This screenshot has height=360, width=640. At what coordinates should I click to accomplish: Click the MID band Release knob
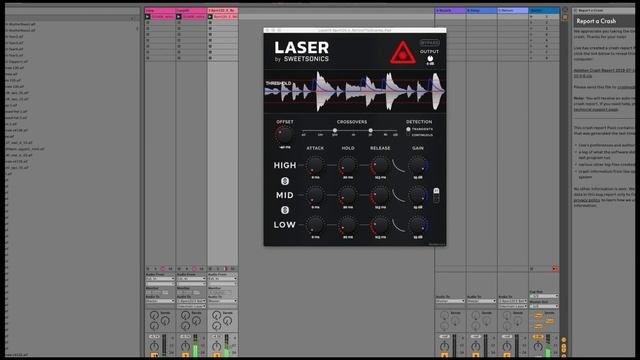380,195
